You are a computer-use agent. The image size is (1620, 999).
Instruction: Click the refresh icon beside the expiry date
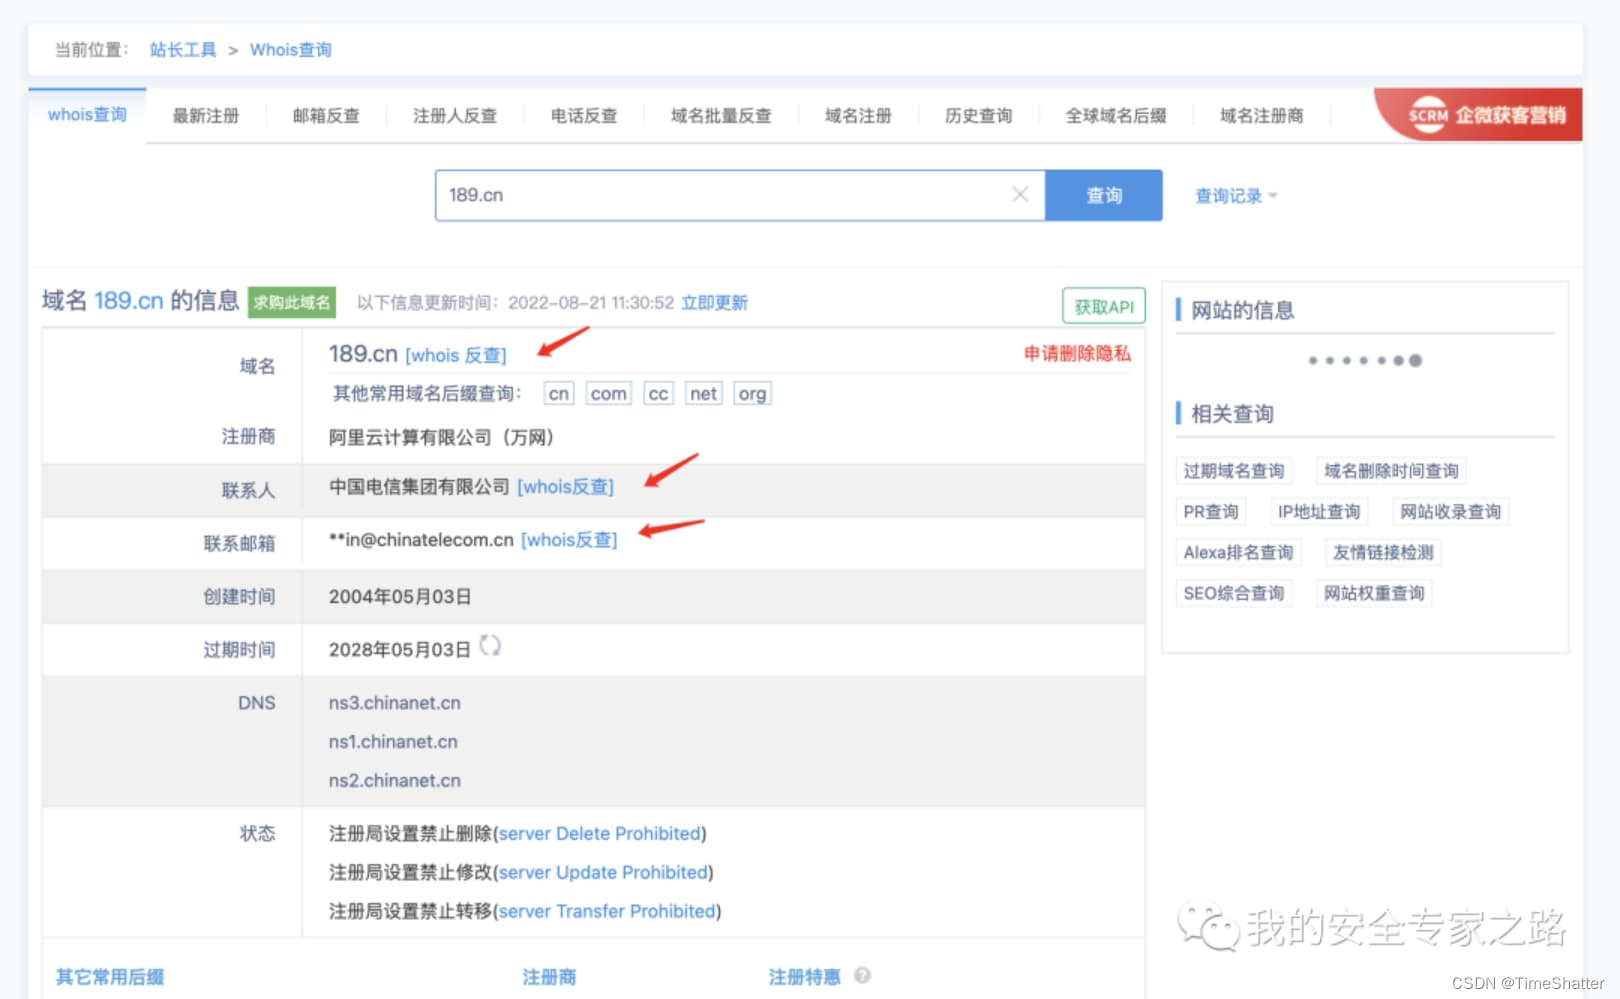point(489,646)
